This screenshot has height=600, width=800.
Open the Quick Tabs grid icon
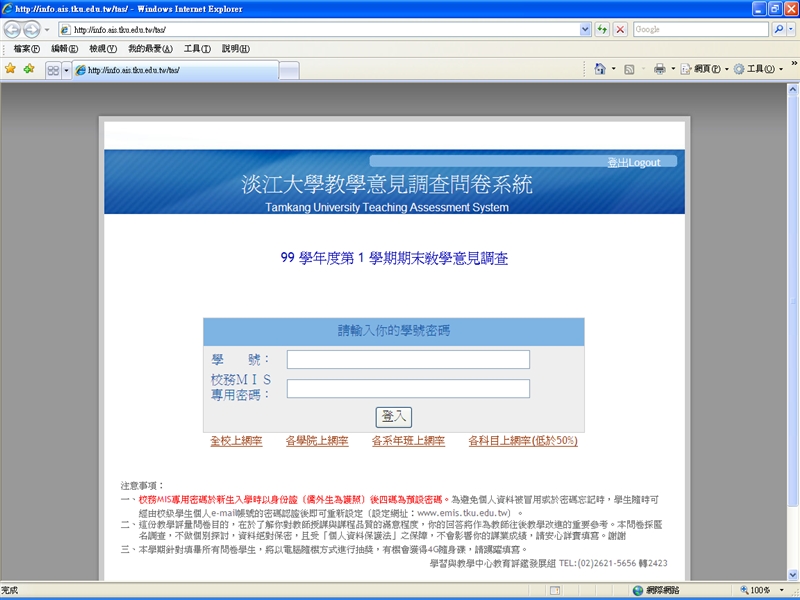pos(52,70)
